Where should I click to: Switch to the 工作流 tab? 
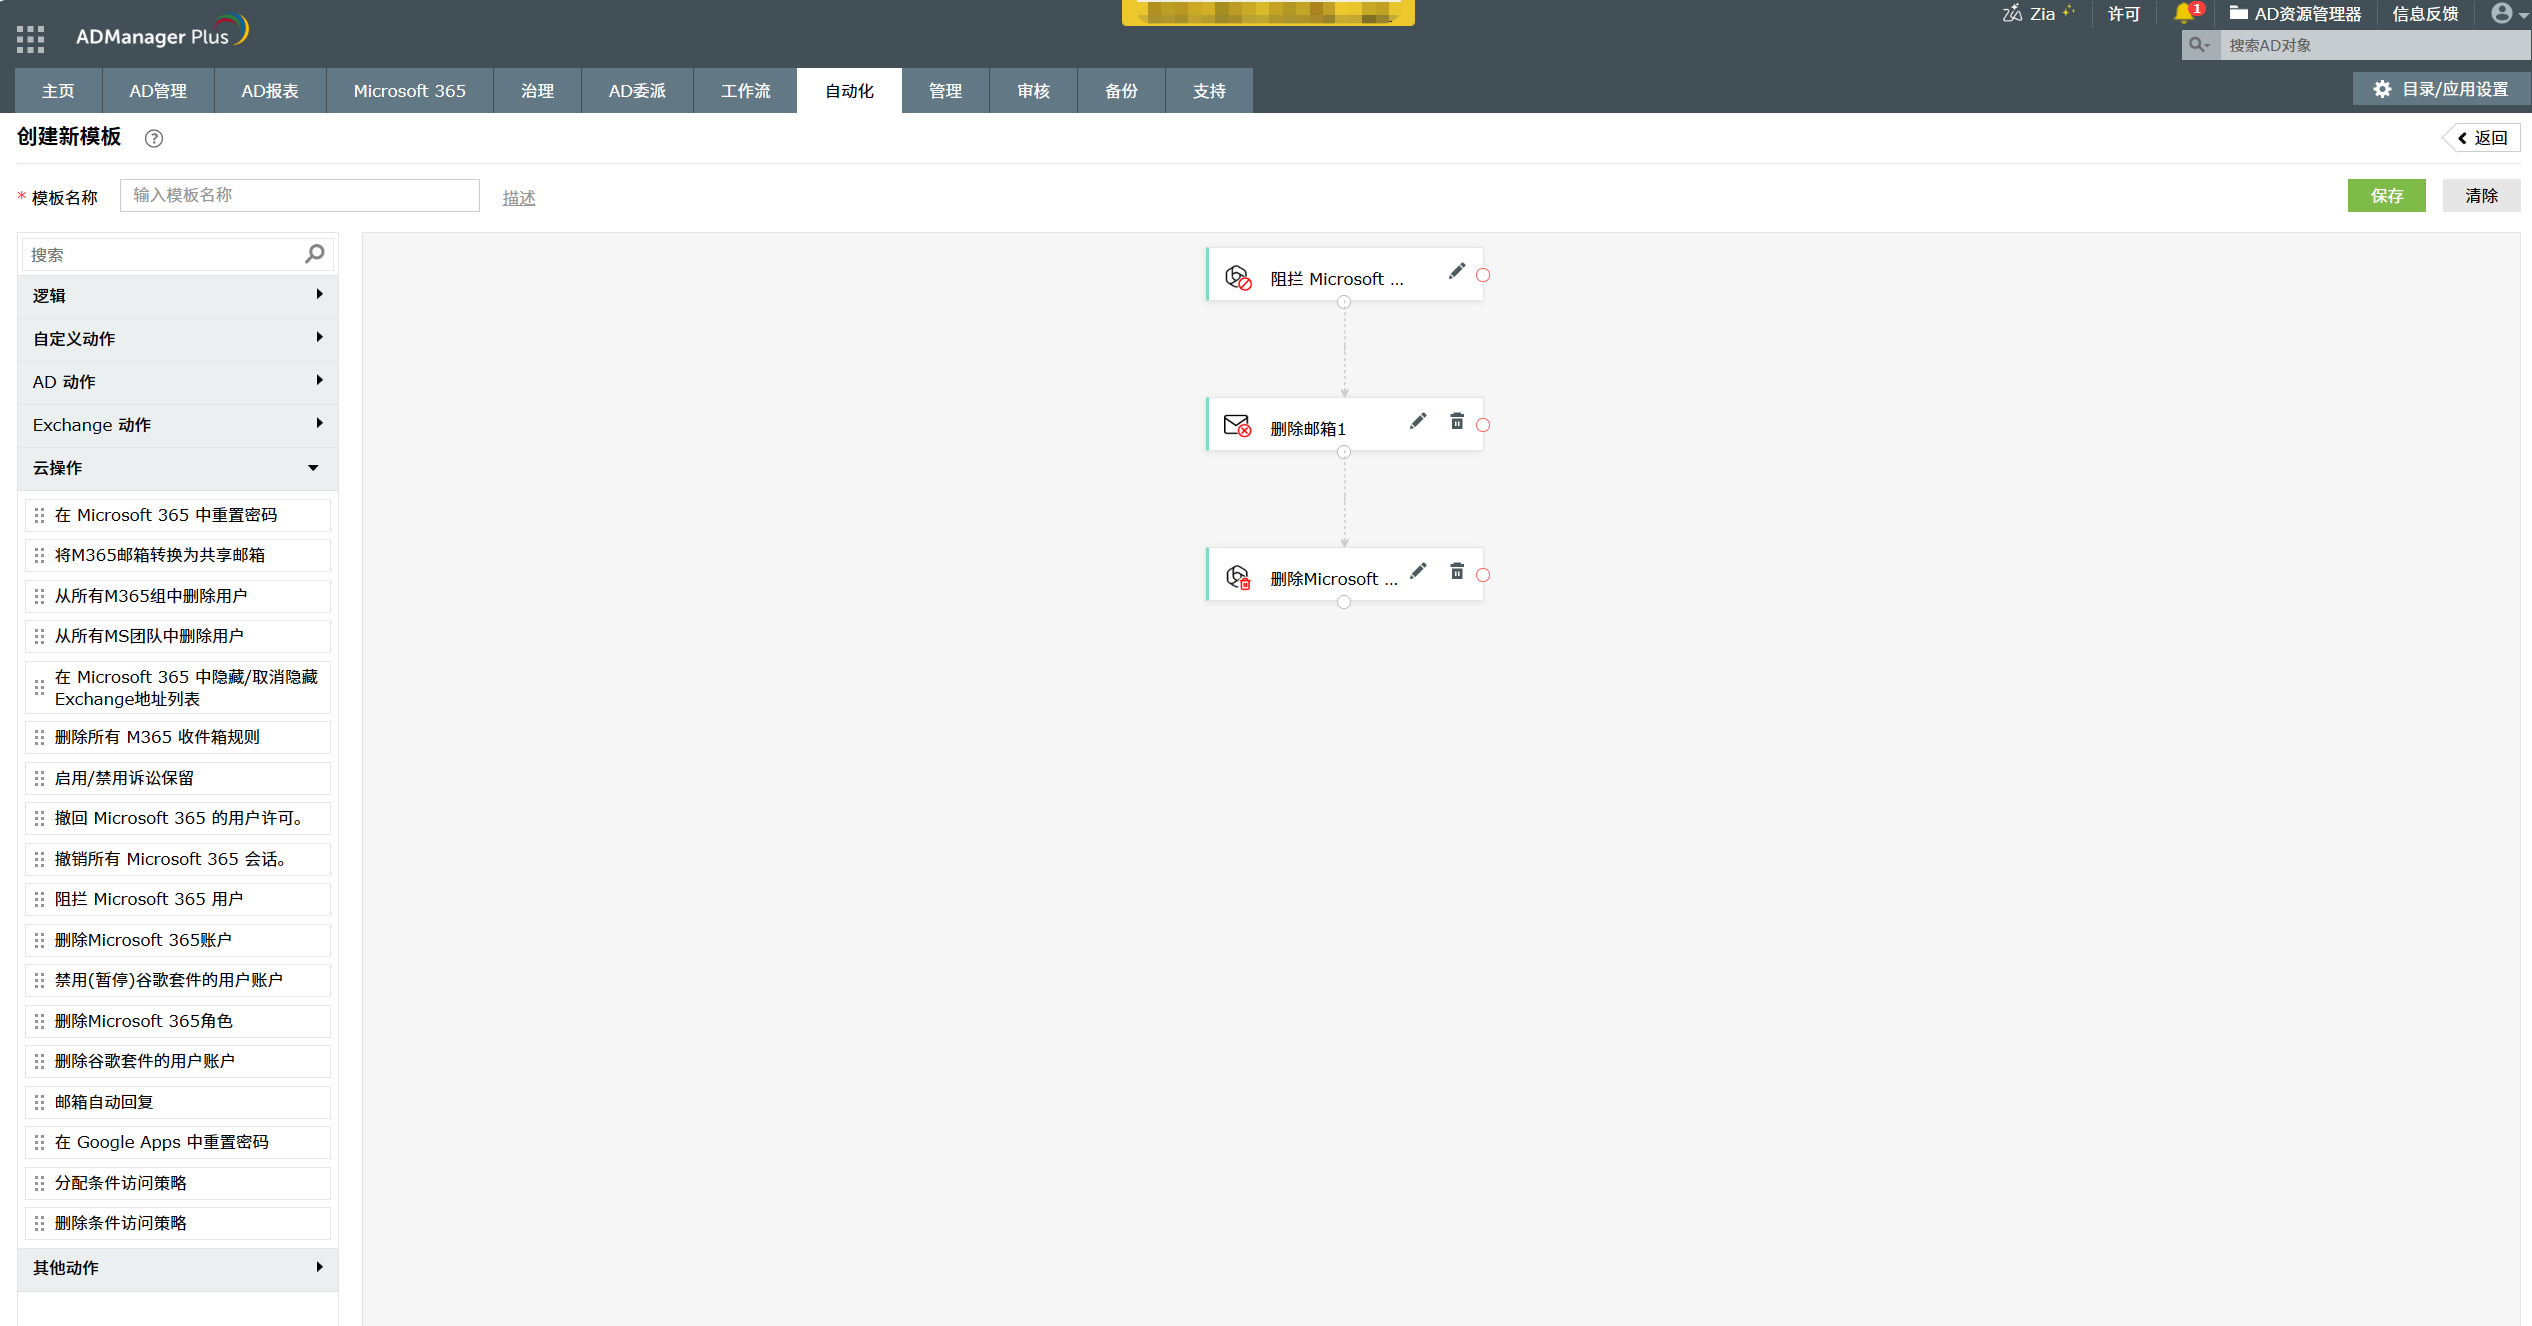pyautogui.click(x=745, y=90)
